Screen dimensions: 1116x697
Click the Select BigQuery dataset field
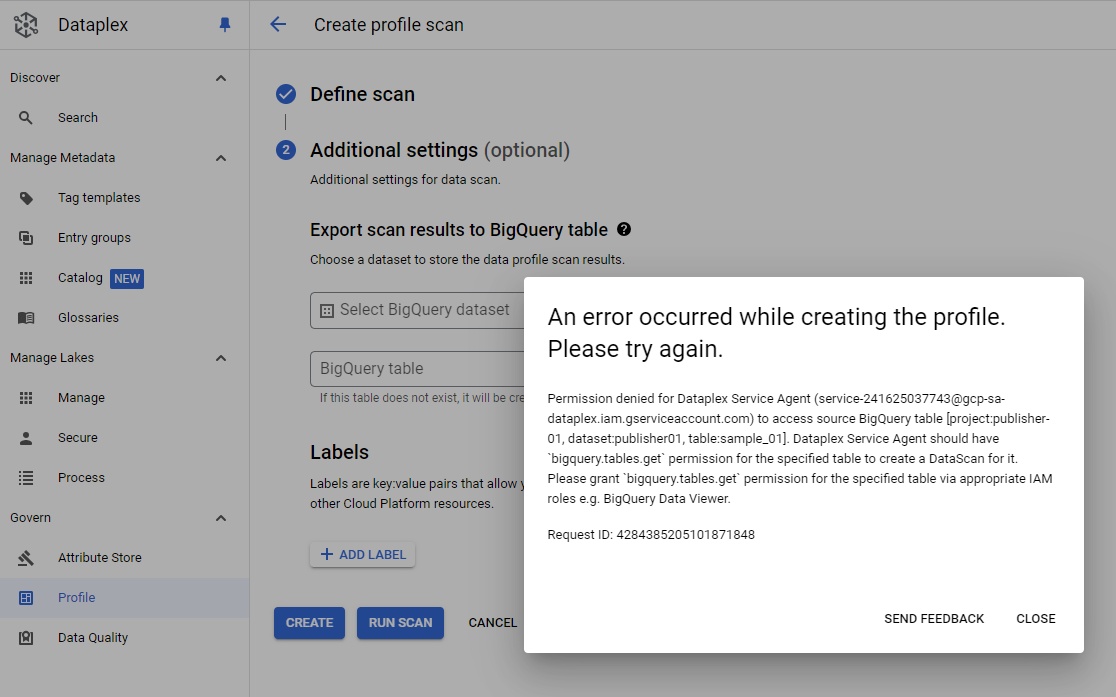(417, 310)
